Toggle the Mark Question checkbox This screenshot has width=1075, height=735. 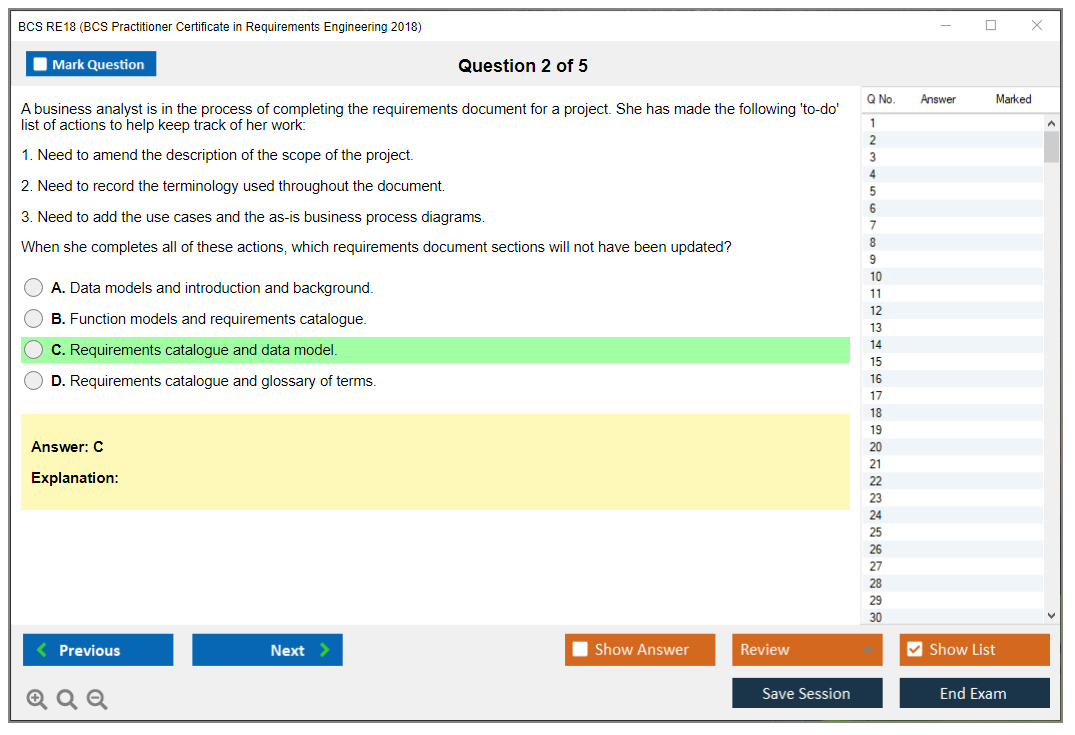40,64
